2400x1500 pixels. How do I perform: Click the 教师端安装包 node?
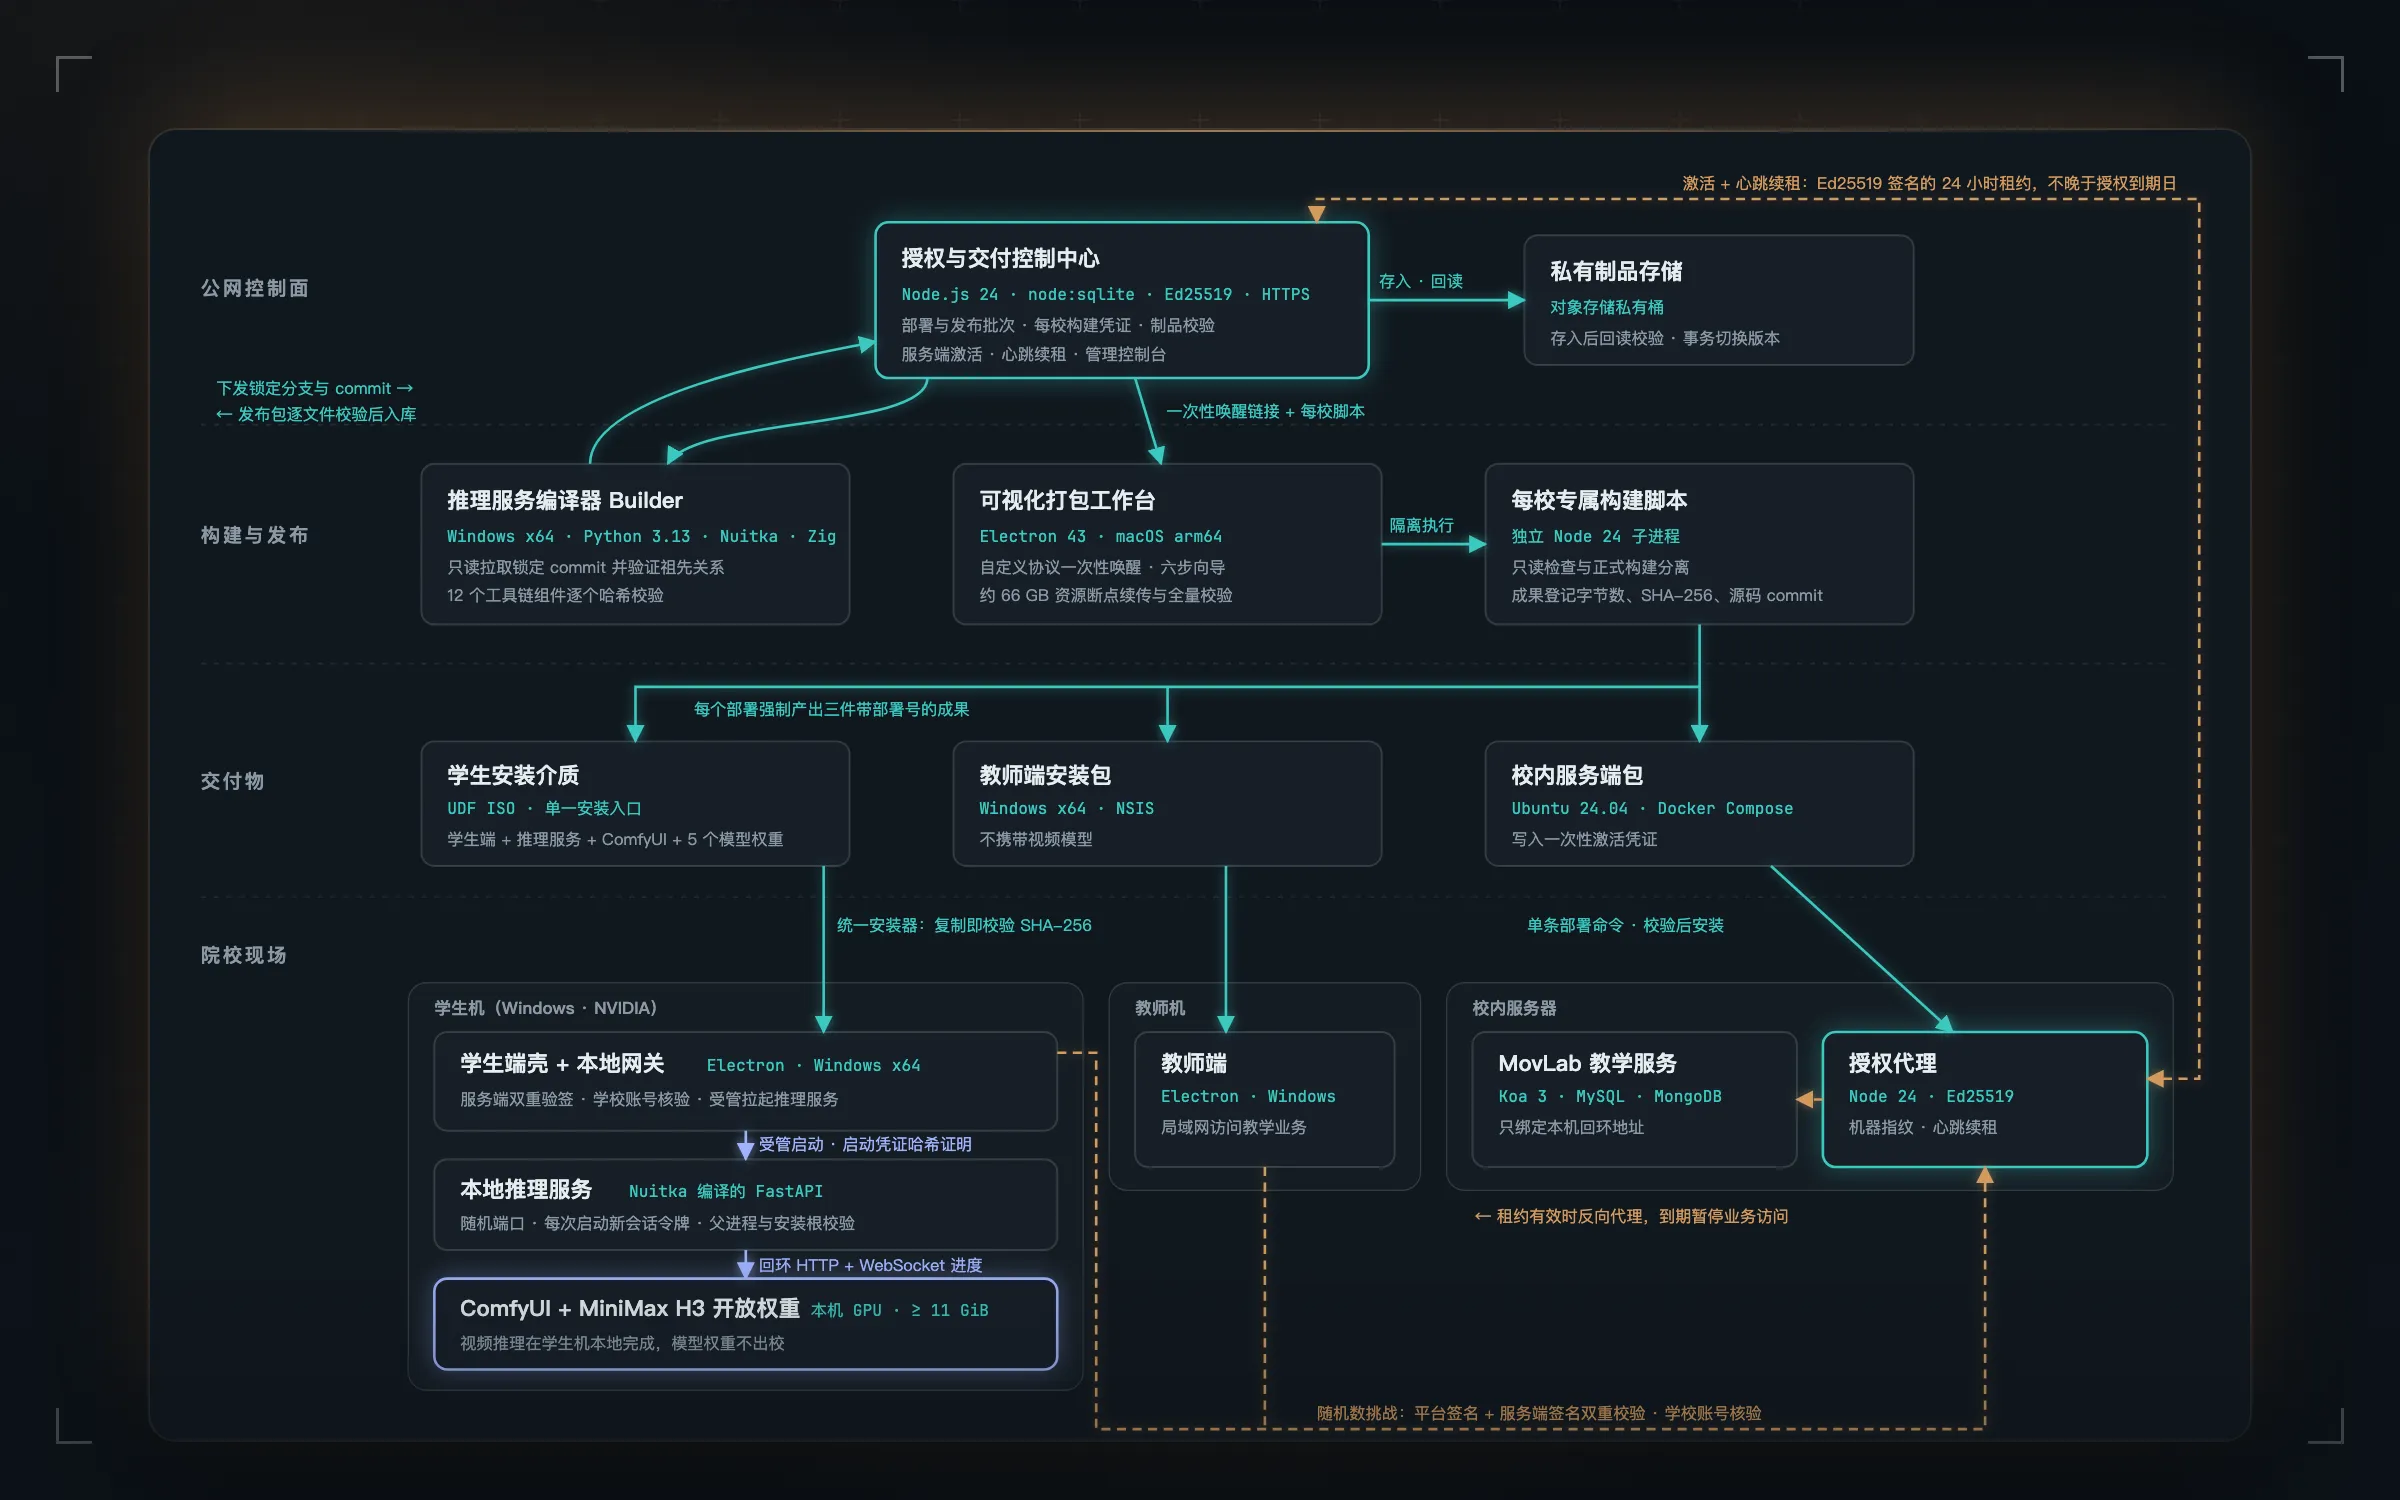(x=1167, y=803)
